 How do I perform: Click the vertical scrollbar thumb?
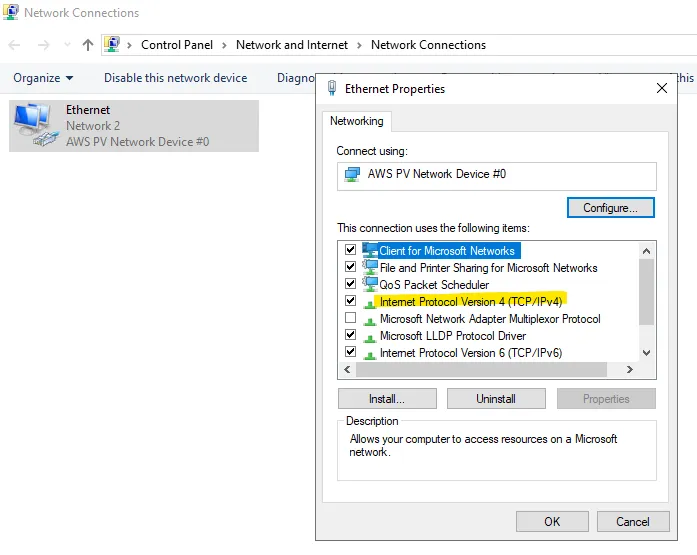point(646,292)
